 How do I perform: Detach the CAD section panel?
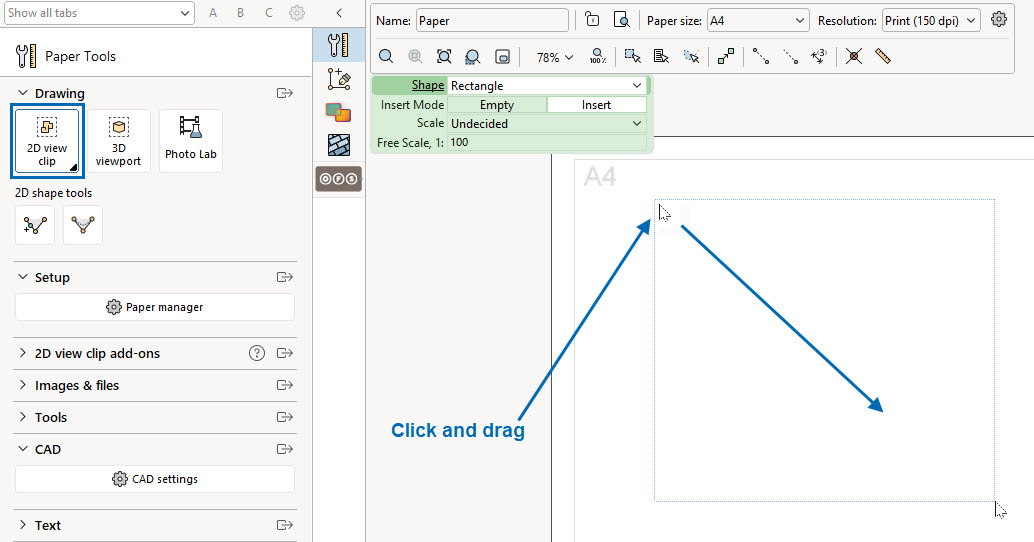click(x=285, y=449)
